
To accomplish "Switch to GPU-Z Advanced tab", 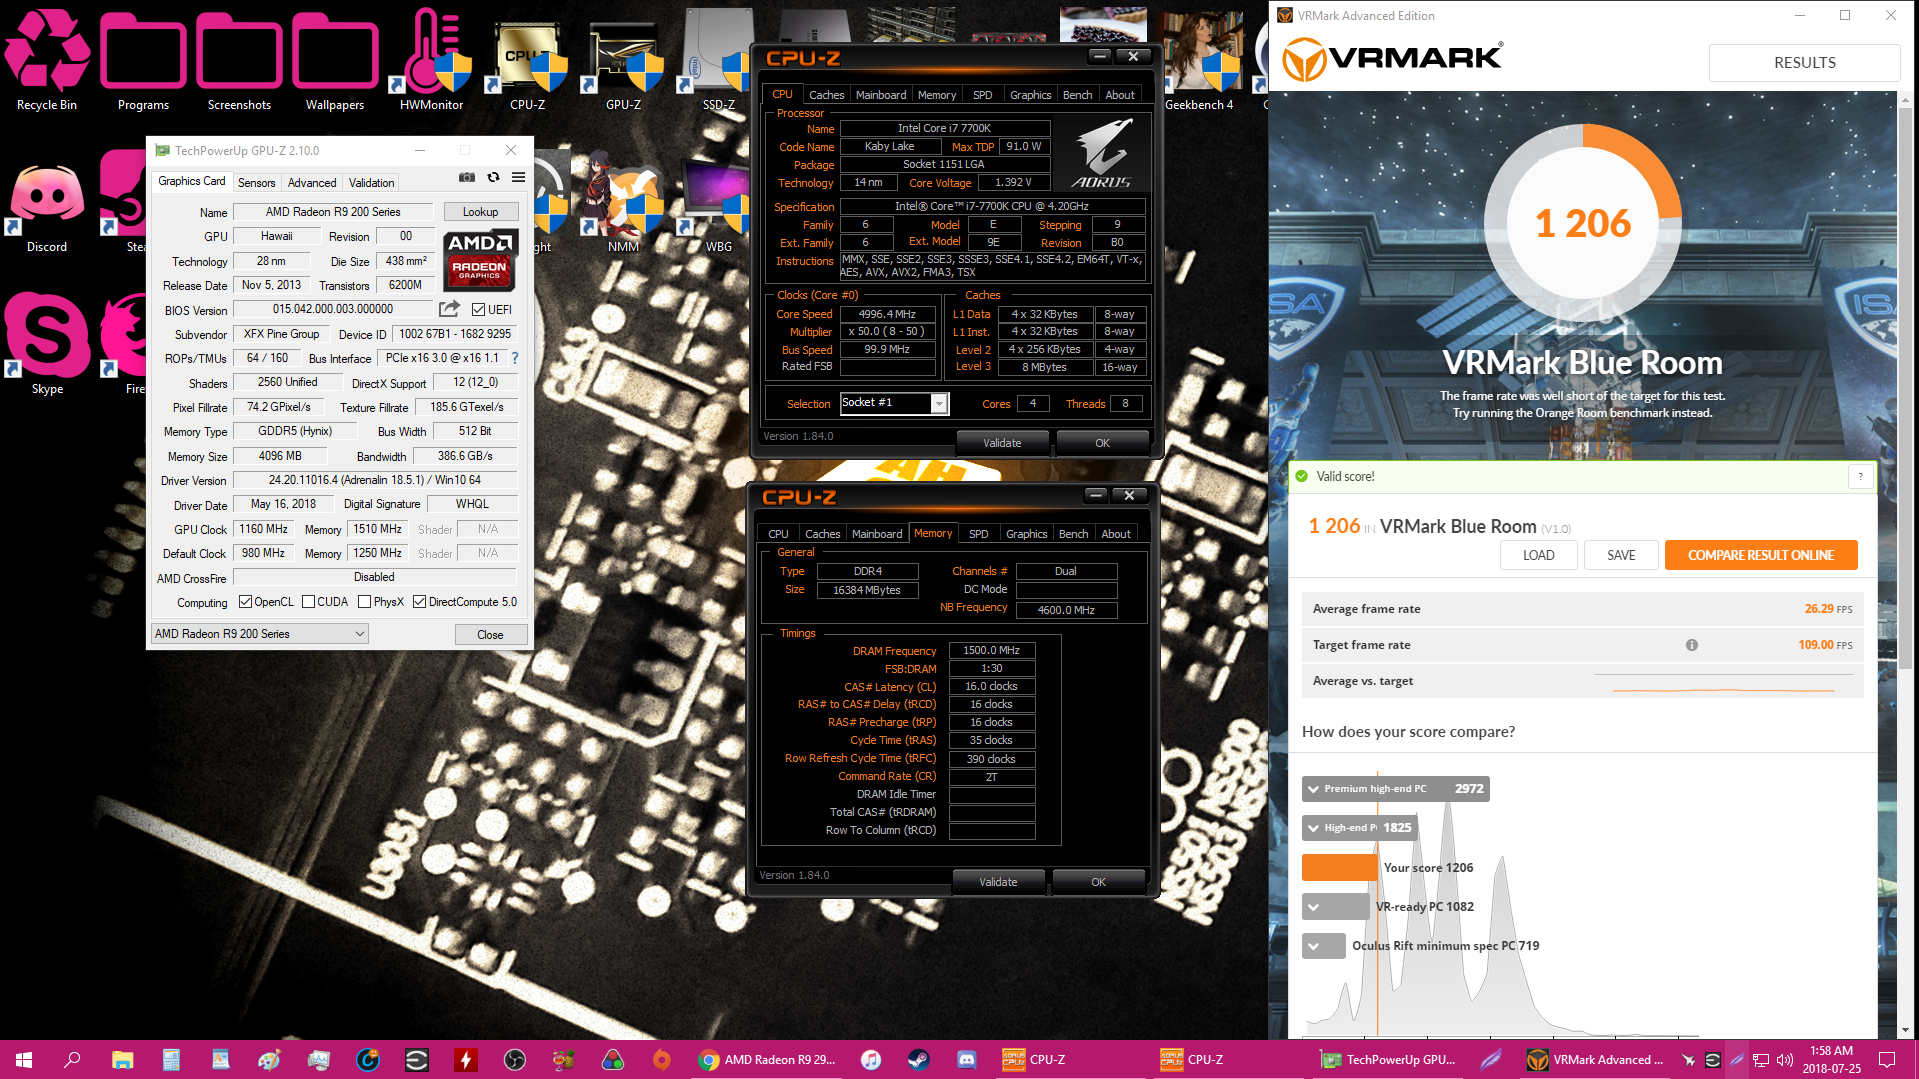I will coord(312,183).
